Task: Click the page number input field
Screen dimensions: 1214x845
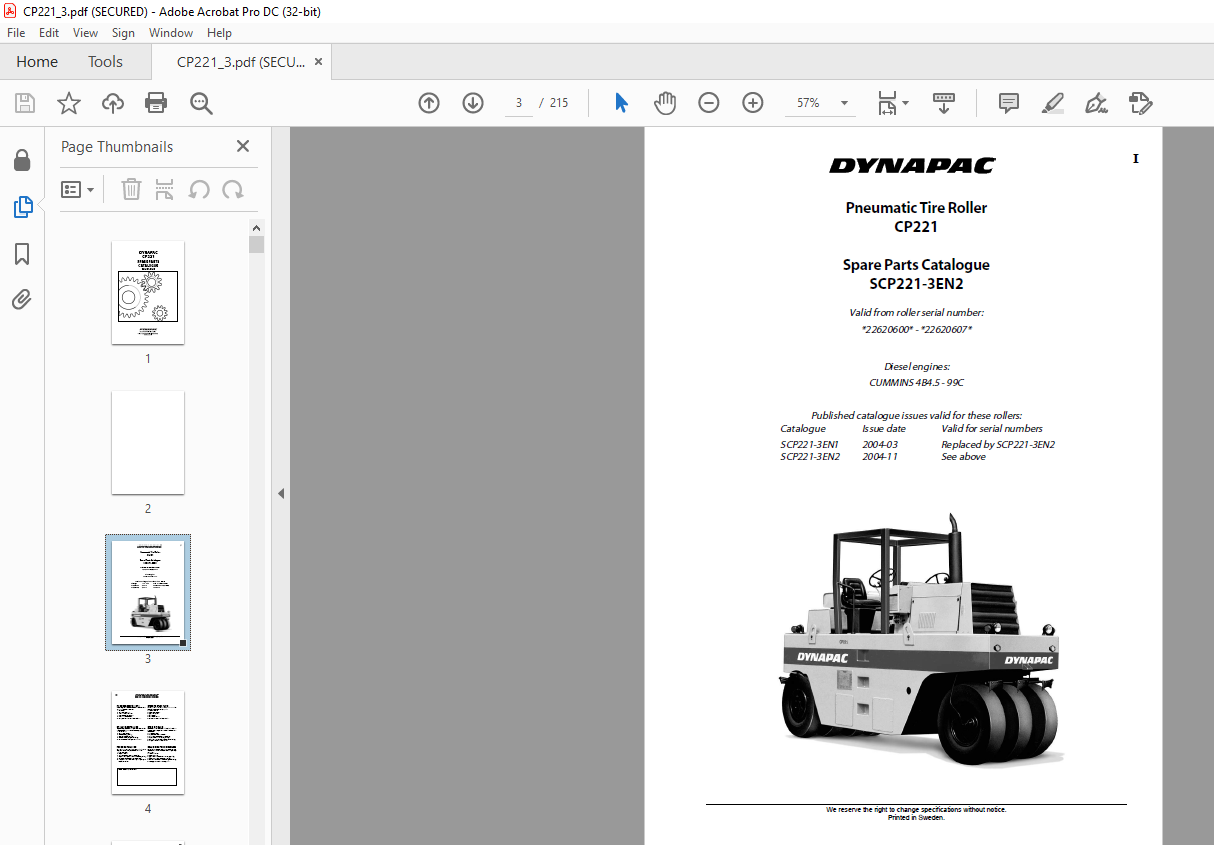Action: (x=519, y=103)
